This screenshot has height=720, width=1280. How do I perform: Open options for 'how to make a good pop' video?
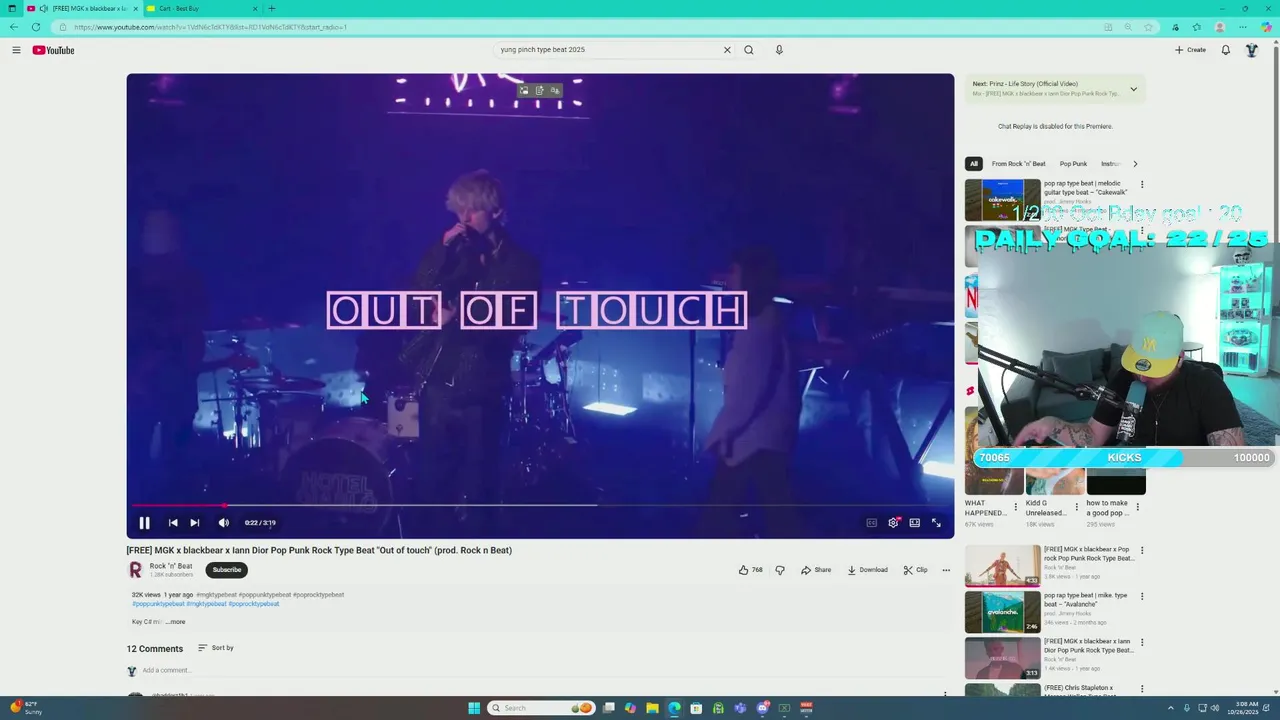1137,507
